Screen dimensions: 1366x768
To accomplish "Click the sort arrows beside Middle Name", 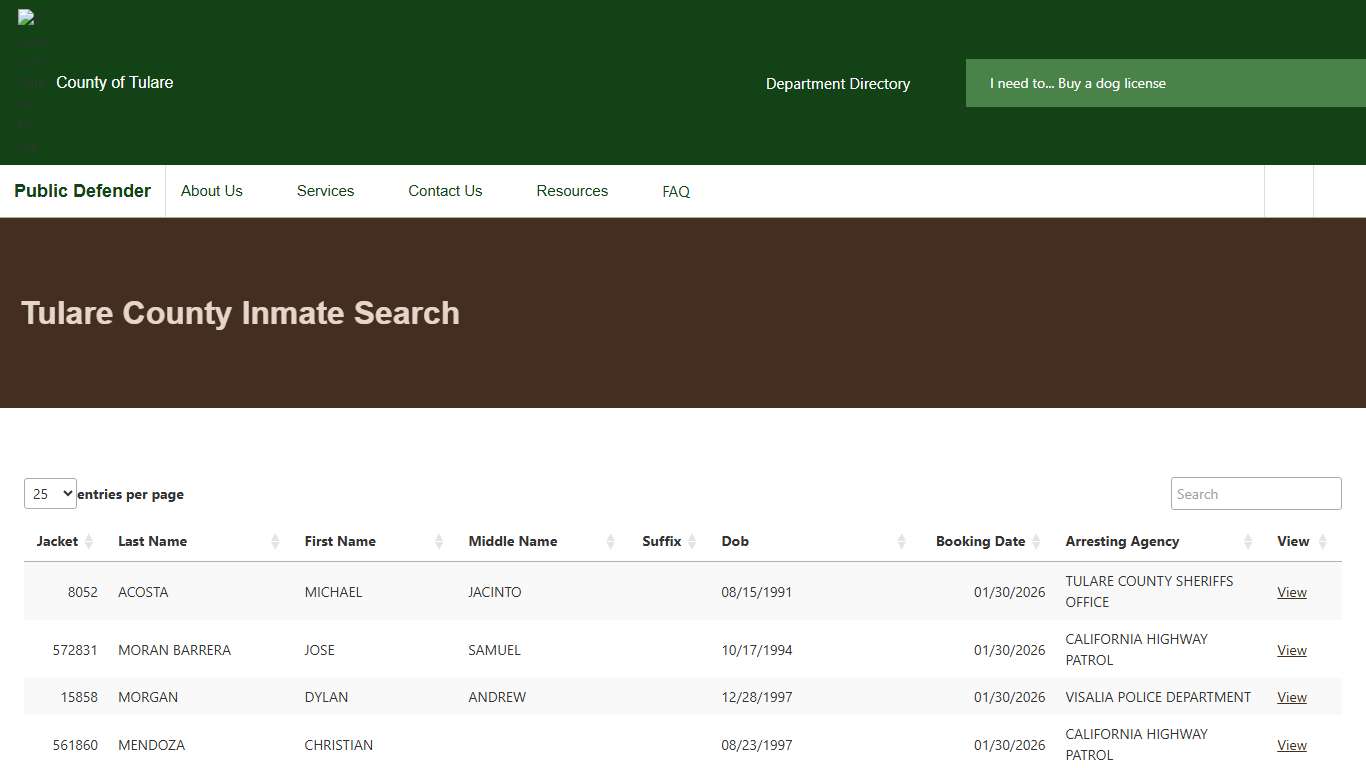I will click(x=610, y=541).
